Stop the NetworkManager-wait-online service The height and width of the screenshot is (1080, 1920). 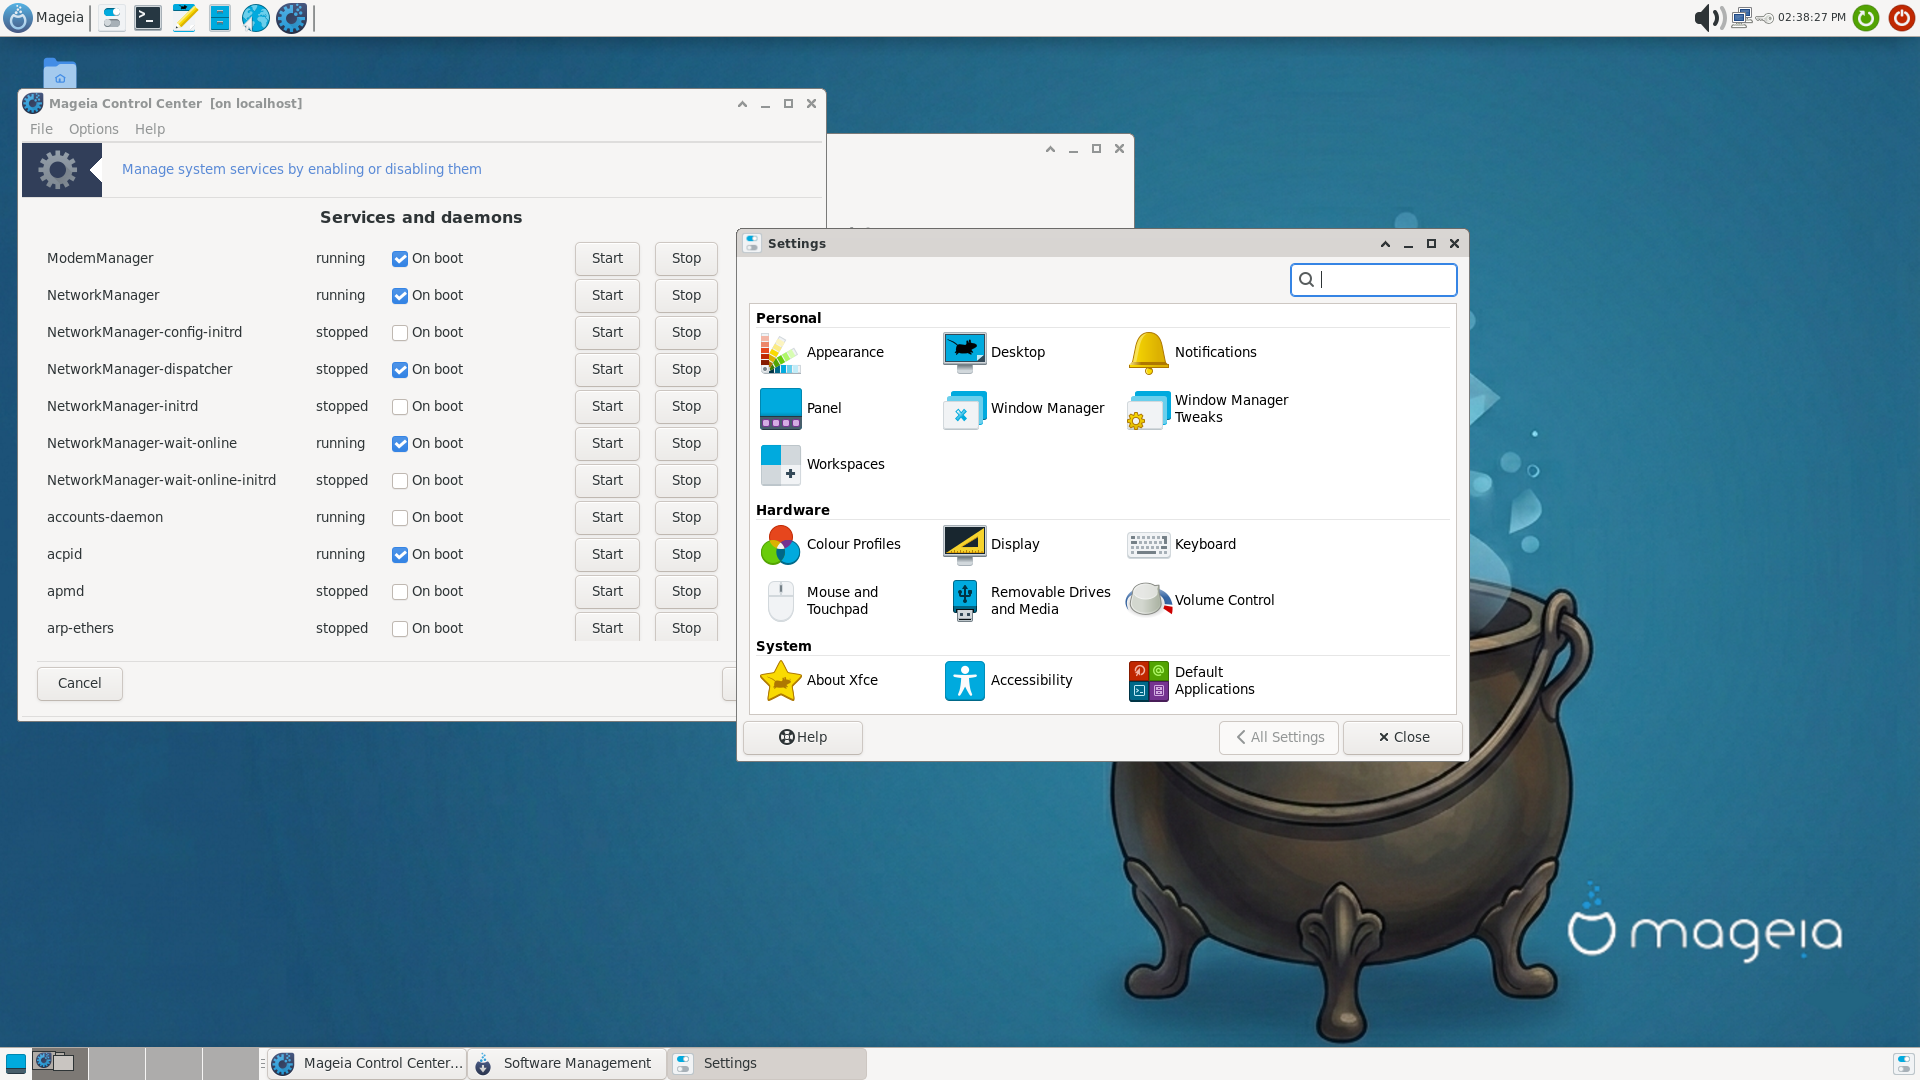(x=686, y=443)
